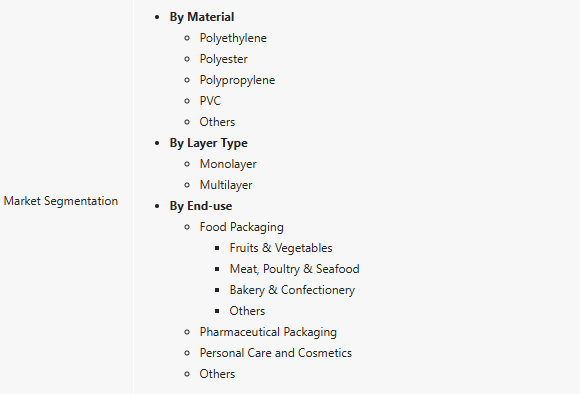Viewport: 580px width, 394px height.
Task: Click Pharmaceutical Packaging entry
Action: [268, 332]
